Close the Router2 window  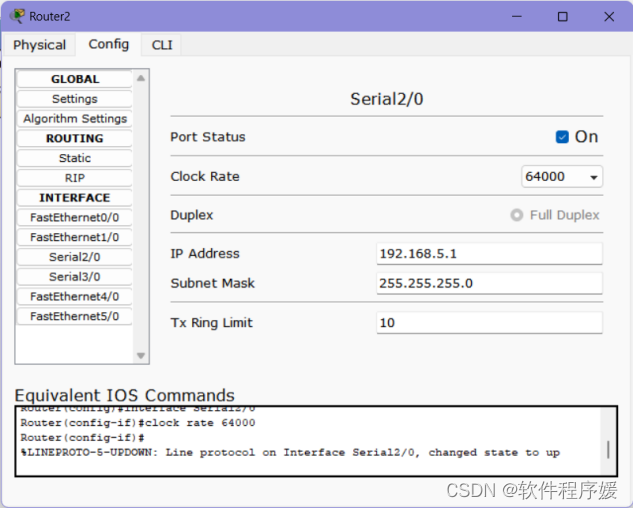click(609, 17)
